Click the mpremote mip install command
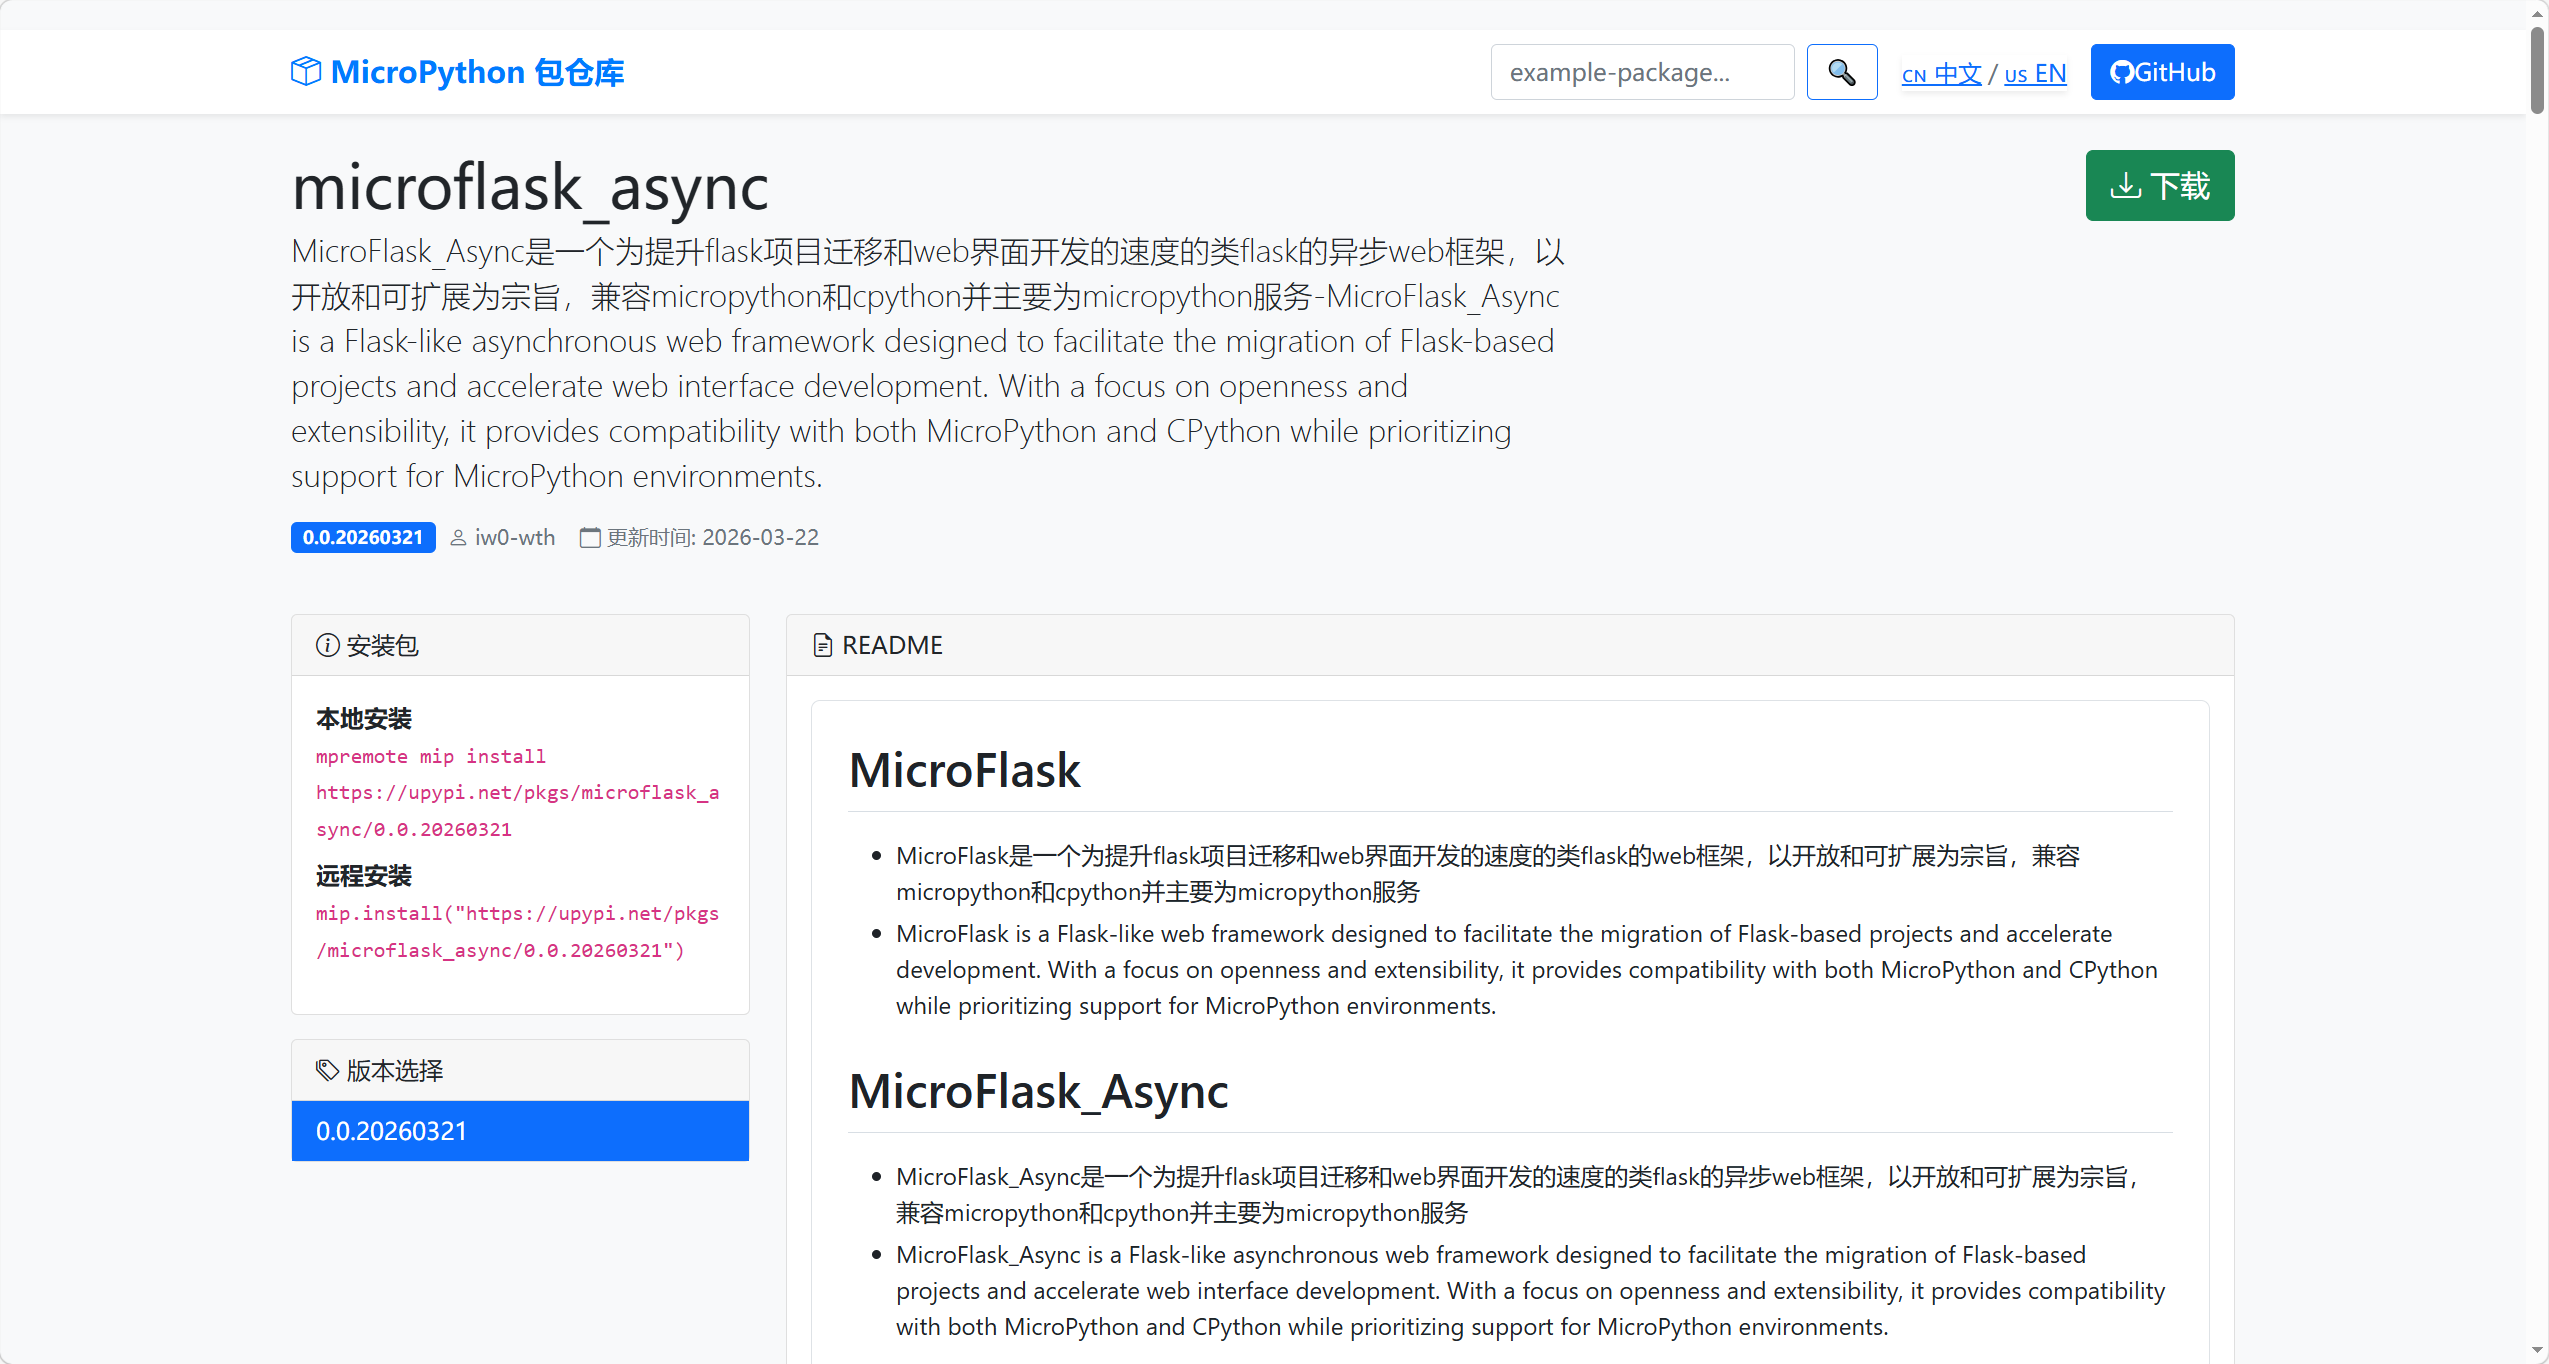2549x1364 pixels. [x=517, y=793]
